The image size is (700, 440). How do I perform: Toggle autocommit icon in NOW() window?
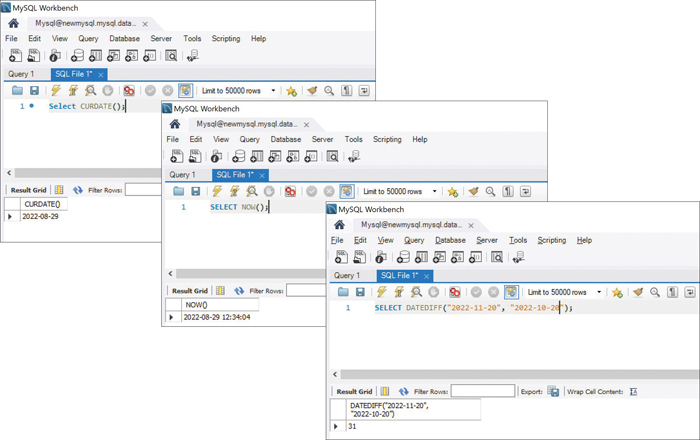346,191
